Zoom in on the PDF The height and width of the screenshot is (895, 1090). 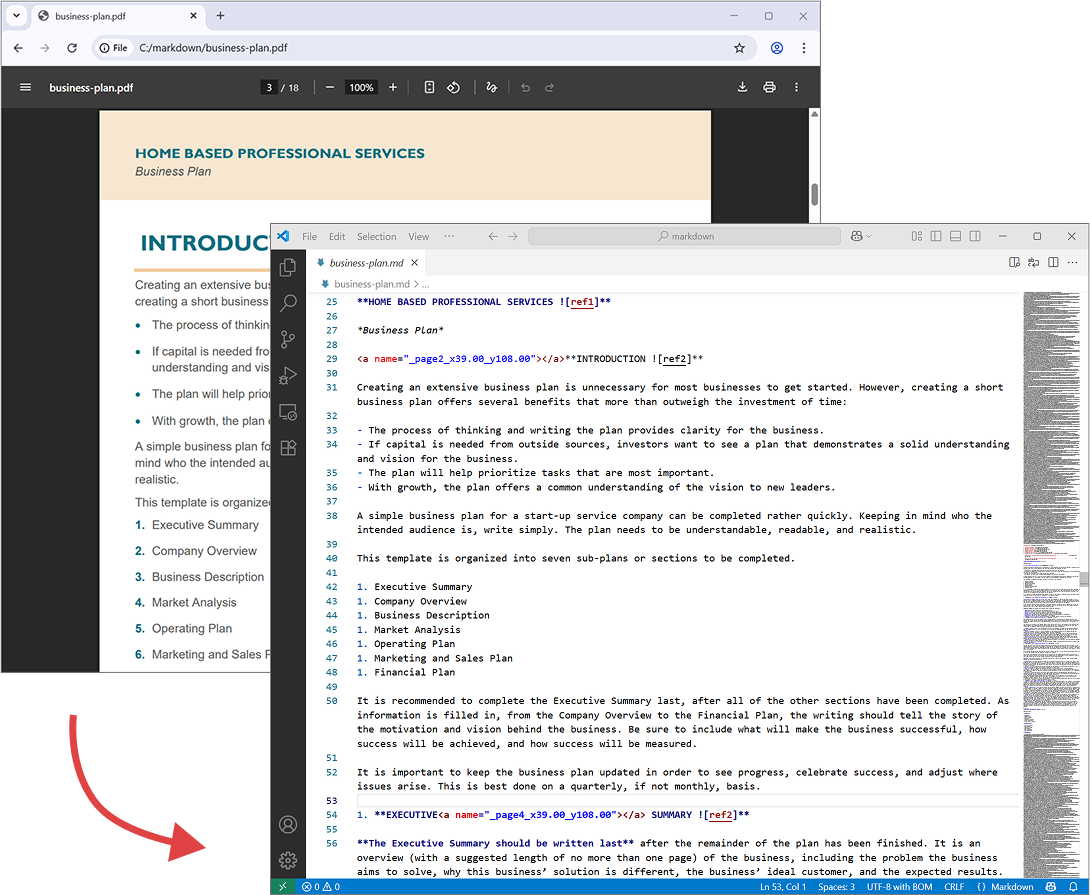point(393,87)
